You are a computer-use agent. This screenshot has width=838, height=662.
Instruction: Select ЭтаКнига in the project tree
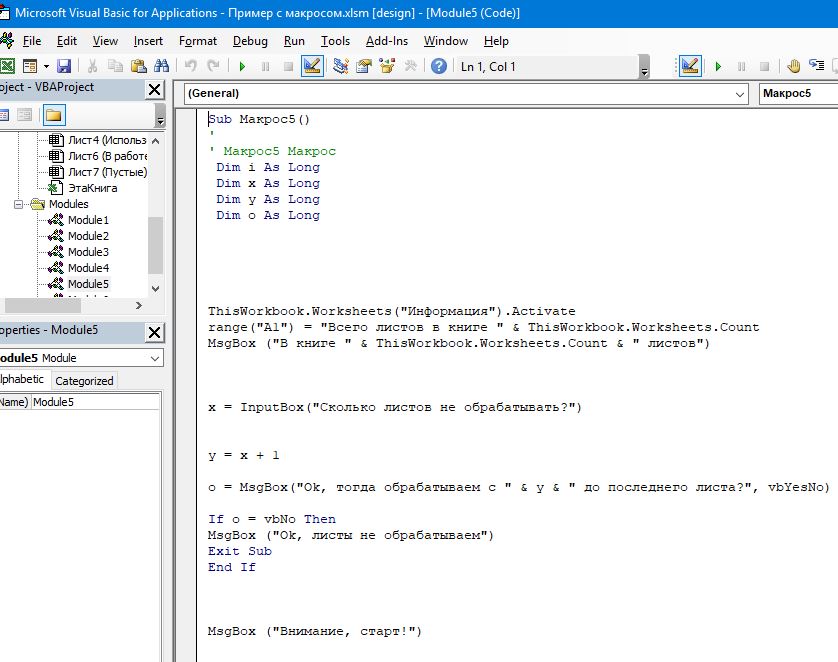click(x=92, y=188)
